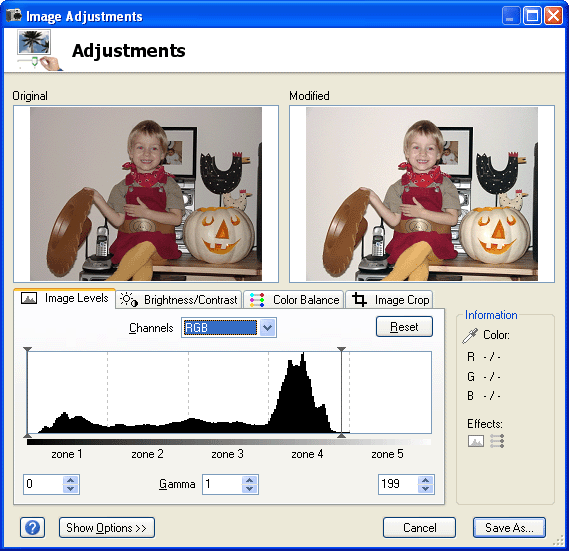Click the zone 1 label

67,454
